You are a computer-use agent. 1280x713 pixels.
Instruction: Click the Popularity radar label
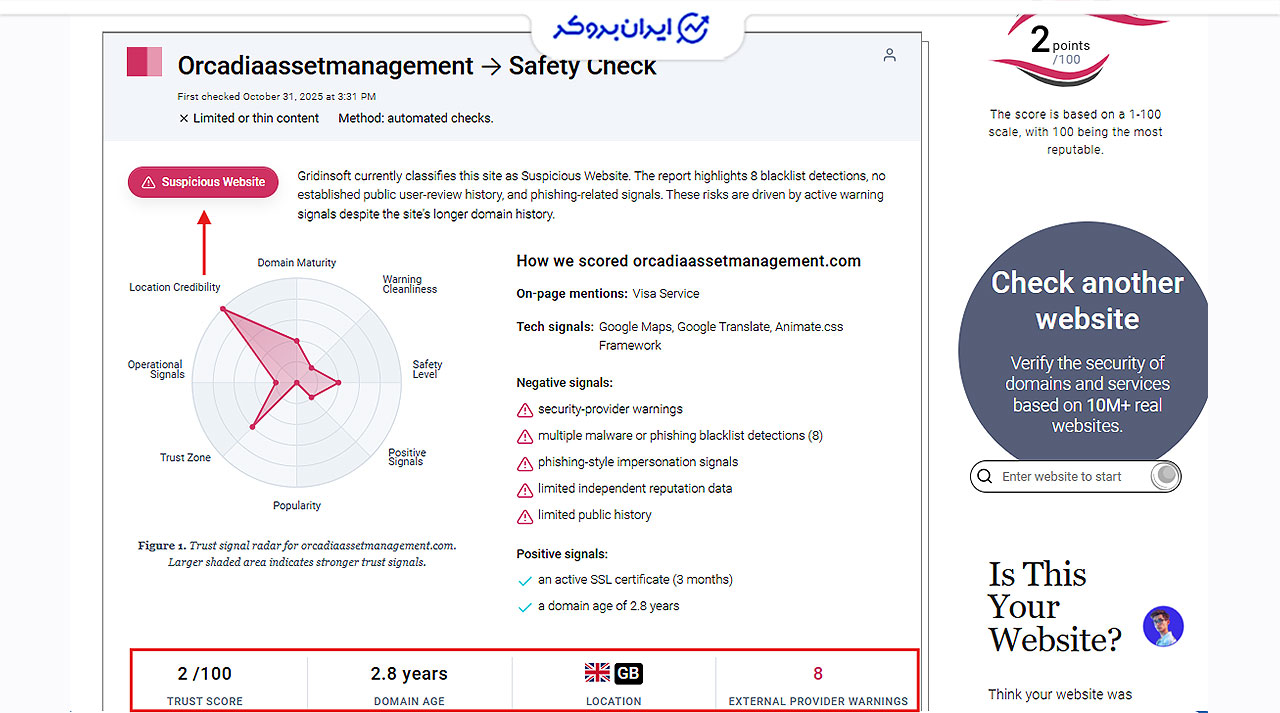(297, 506)
